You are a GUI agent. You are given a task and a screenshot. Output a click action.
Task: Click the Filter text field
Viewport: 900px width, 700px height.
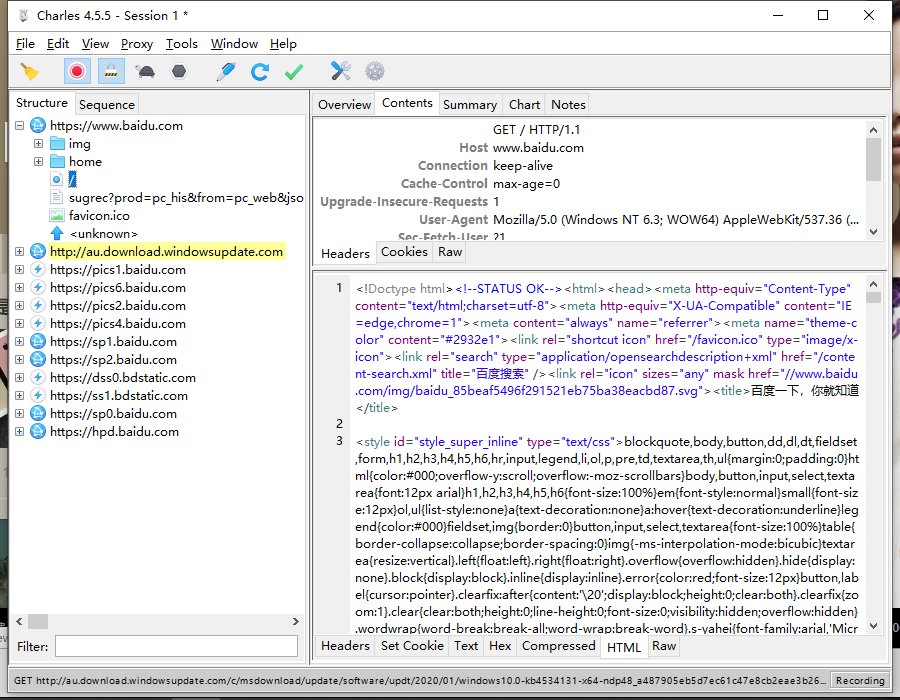point(176,646)
